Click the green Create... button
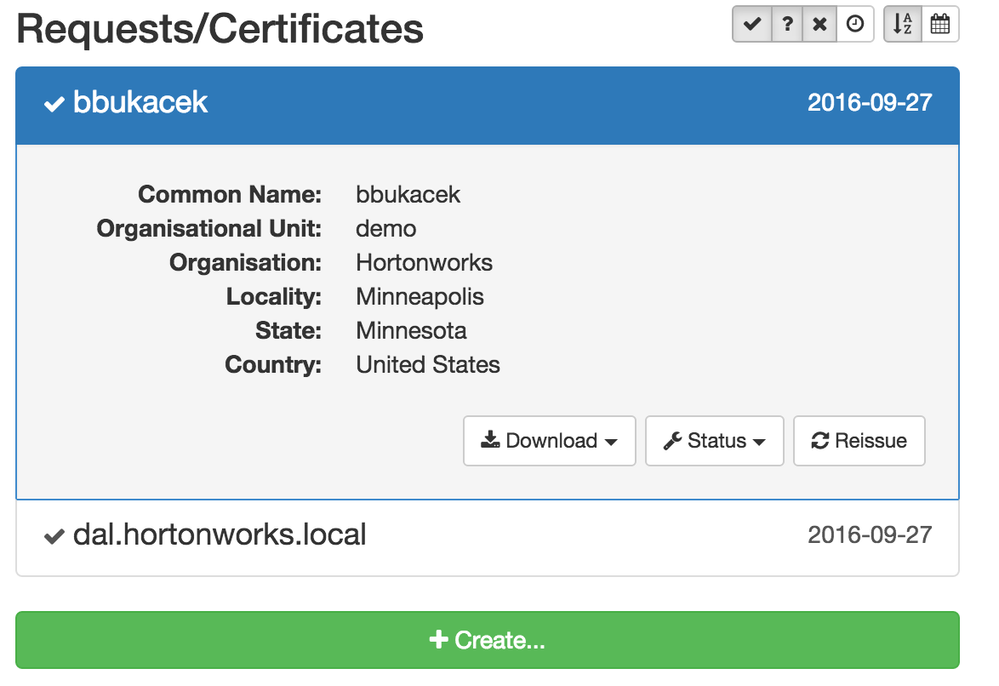The image size is (999, 686). tap(487, 640)
